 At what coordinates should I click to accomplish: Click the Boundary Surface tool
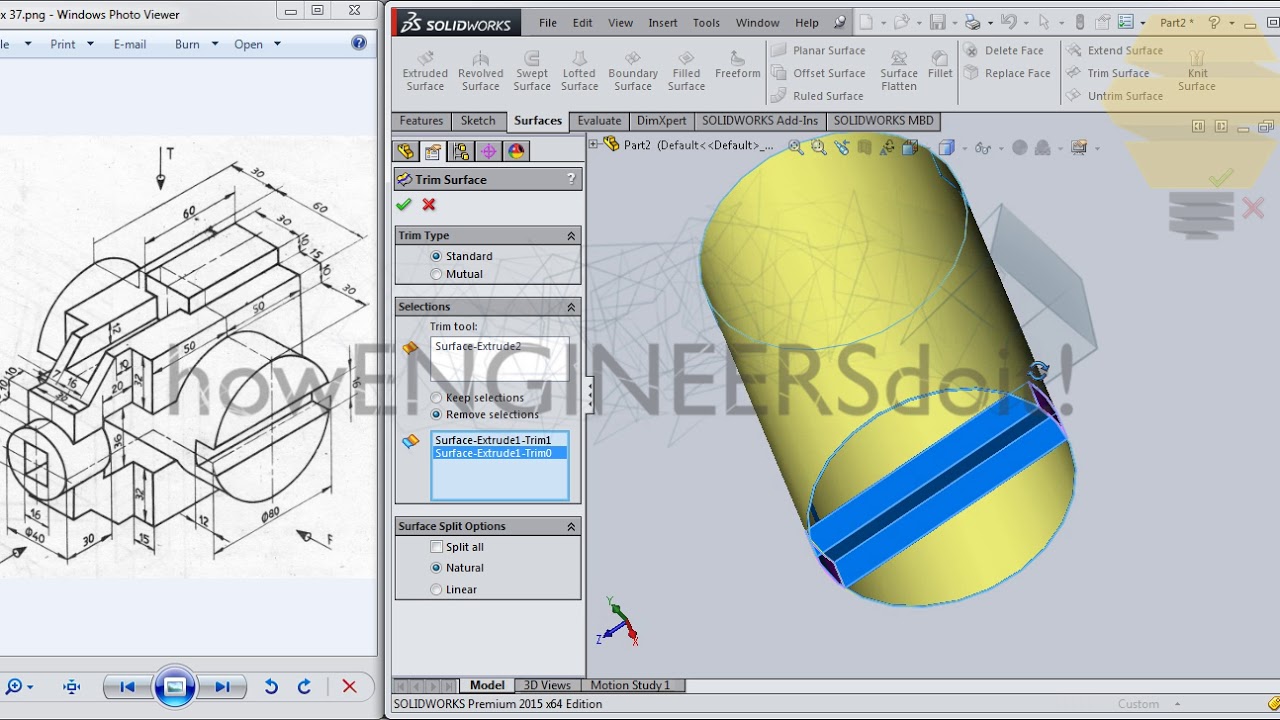click(633, 72)
